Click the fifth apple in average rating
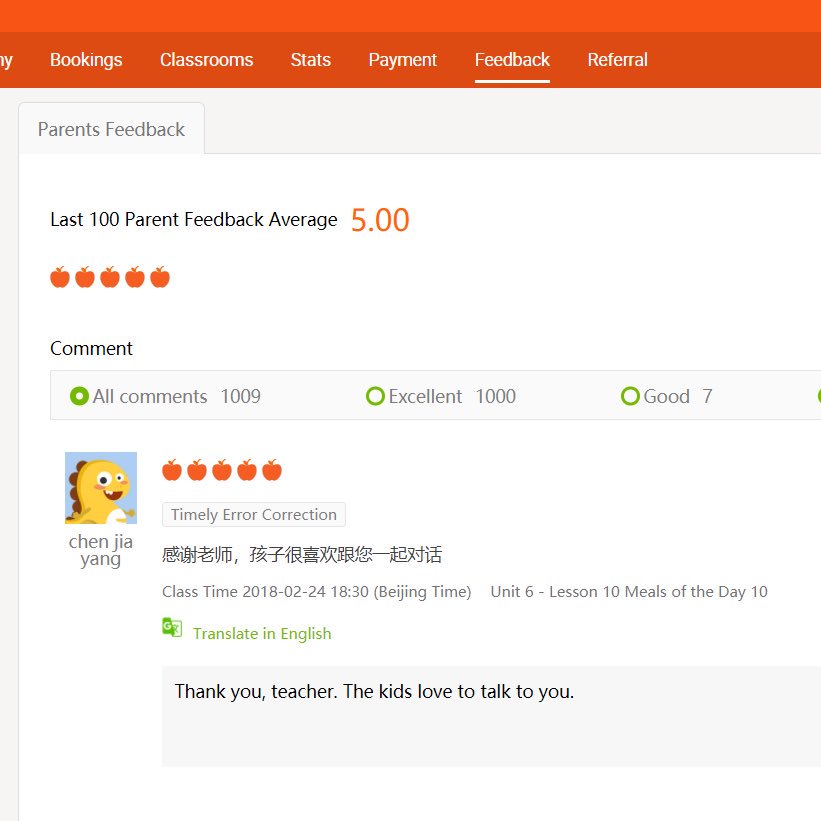The height and width of the screenshot is (821, 821). click(x=160, y=277)
